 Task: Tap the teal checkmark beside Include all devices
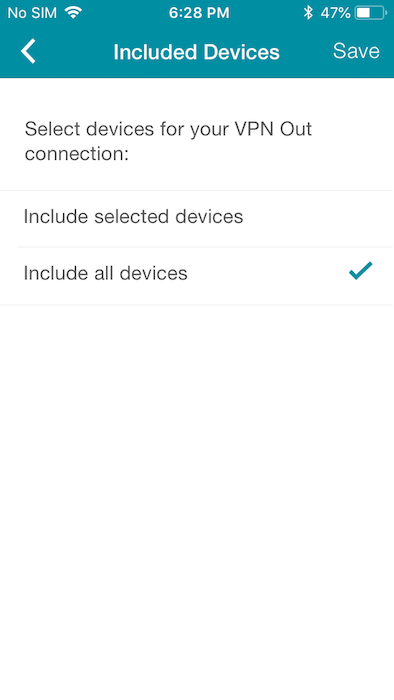click(361, 271)
